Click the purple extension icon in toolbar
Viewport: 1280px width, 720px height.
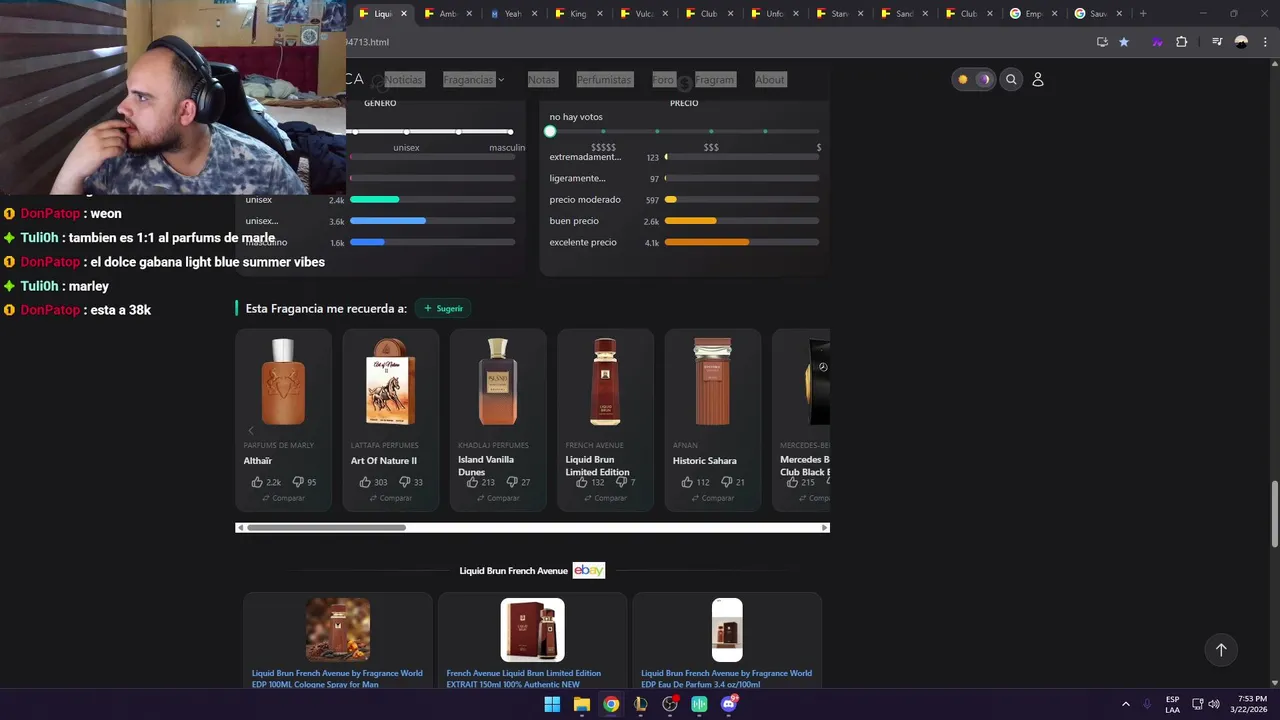click(x=1157, y=42)
